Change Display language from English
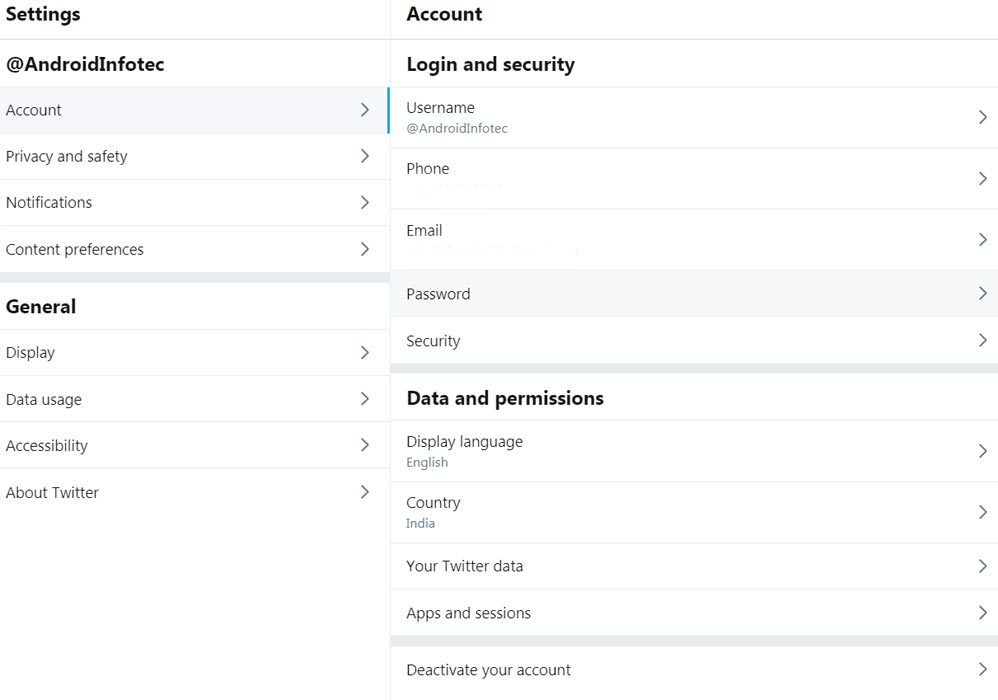The width and height of the screenshot is (998, 700). tap(694, 451)
